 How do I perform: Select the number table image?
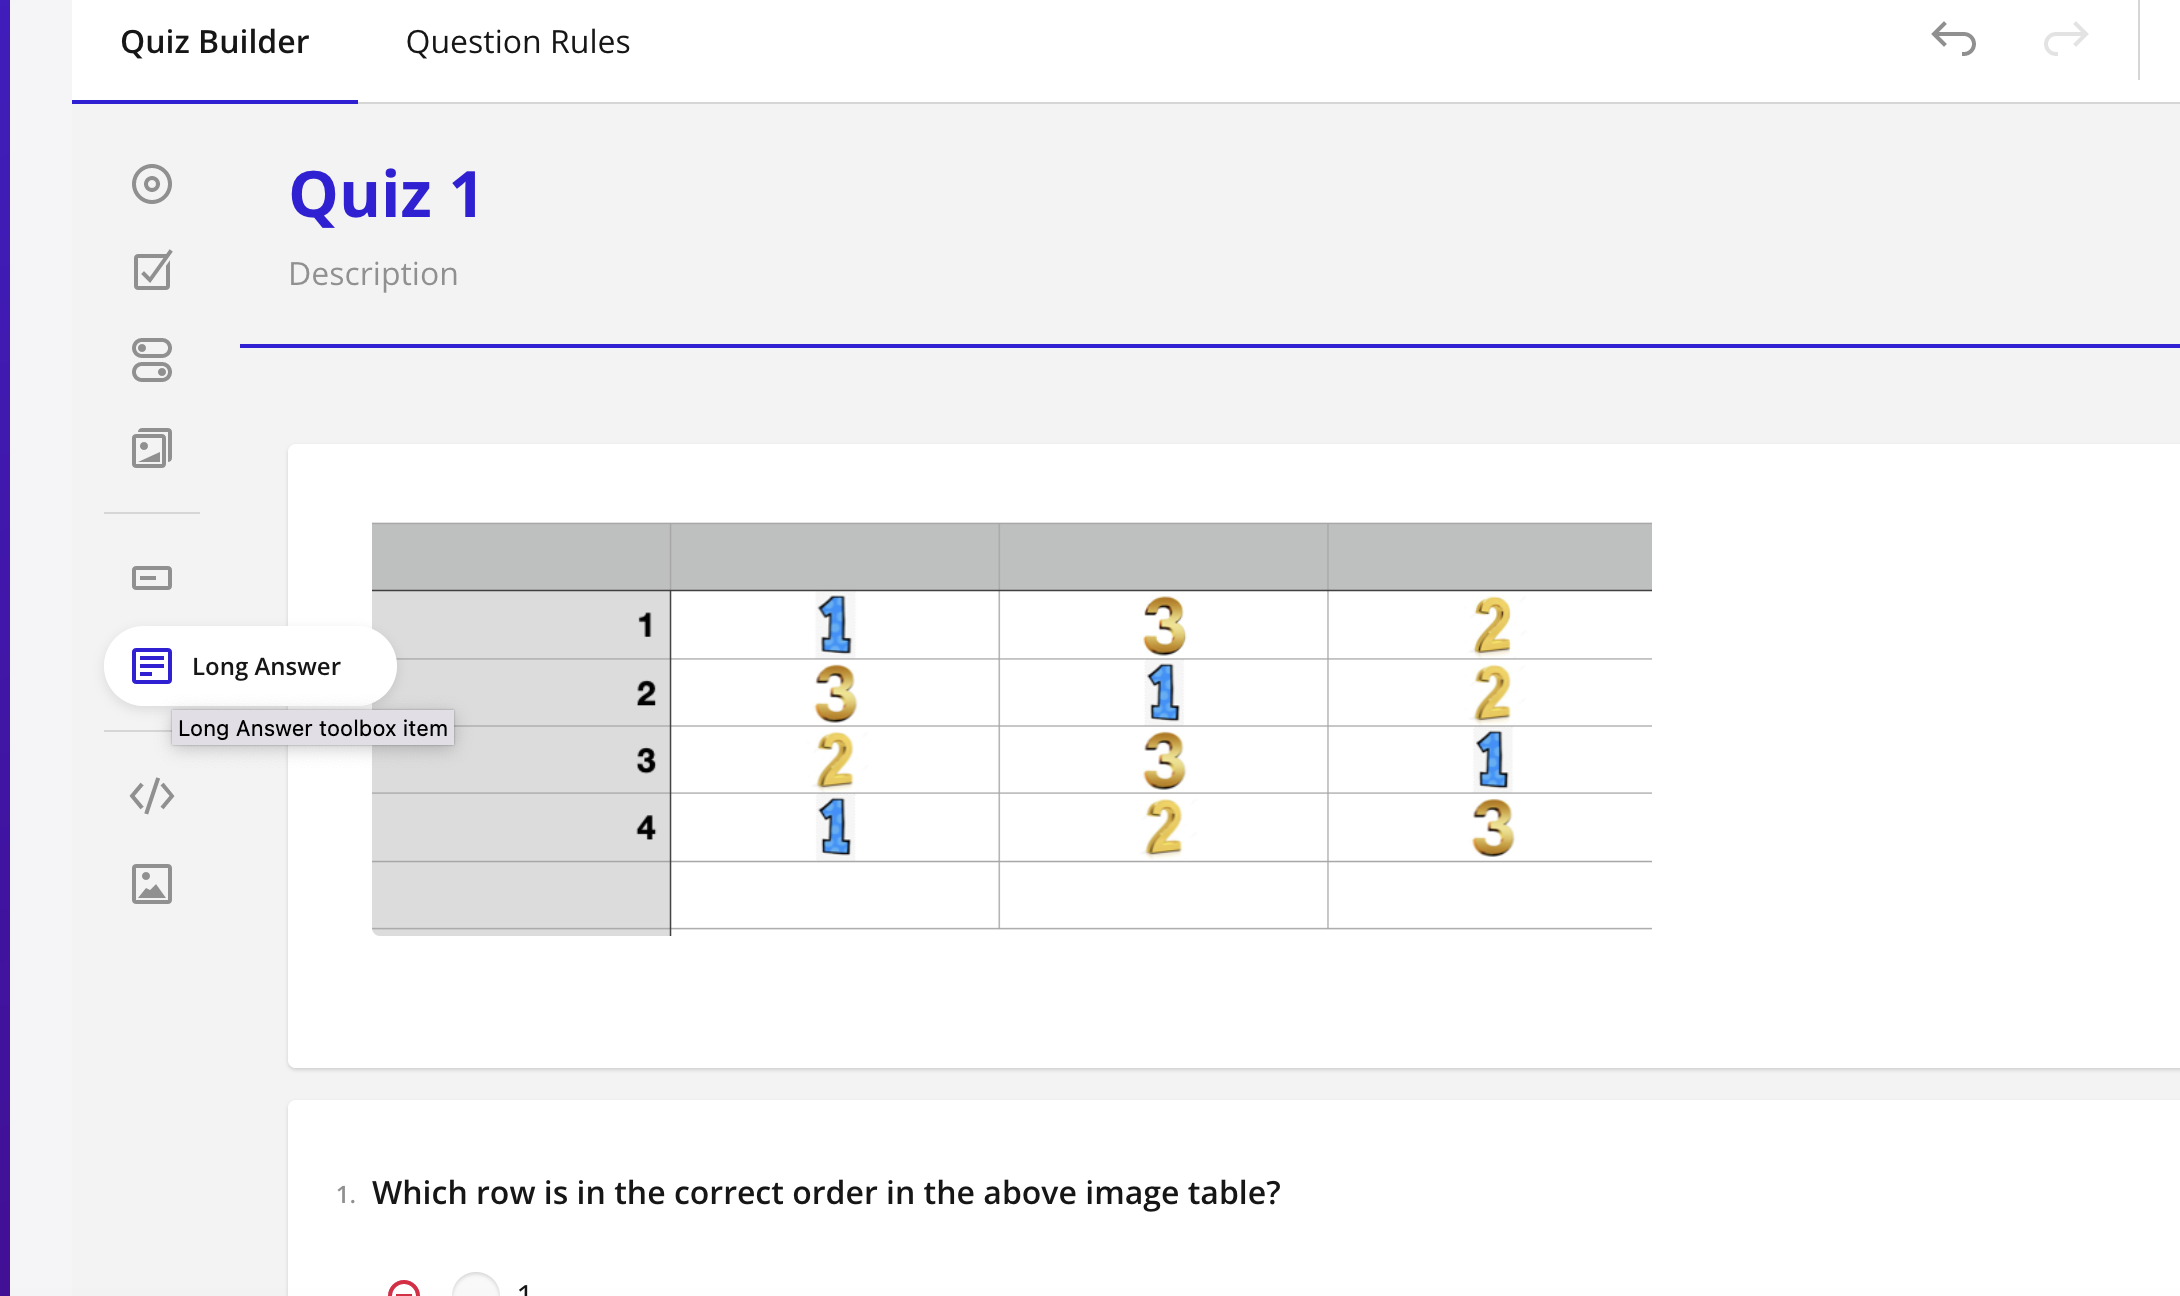pos(1011,728)
